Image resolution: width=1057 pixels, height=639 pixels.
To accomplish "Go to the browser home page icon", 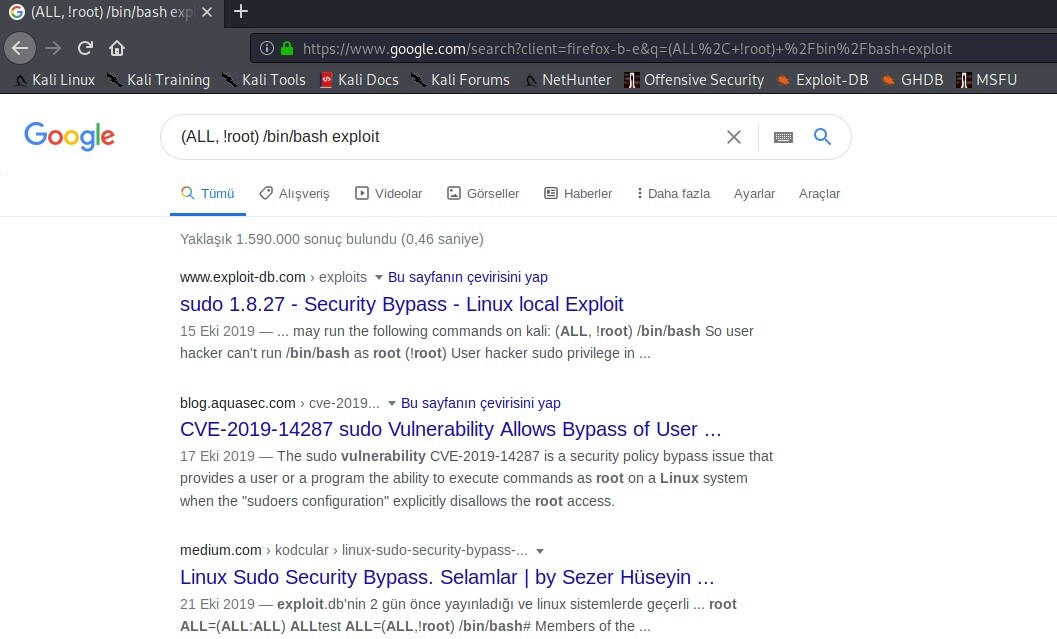I will tap(117, 48).
